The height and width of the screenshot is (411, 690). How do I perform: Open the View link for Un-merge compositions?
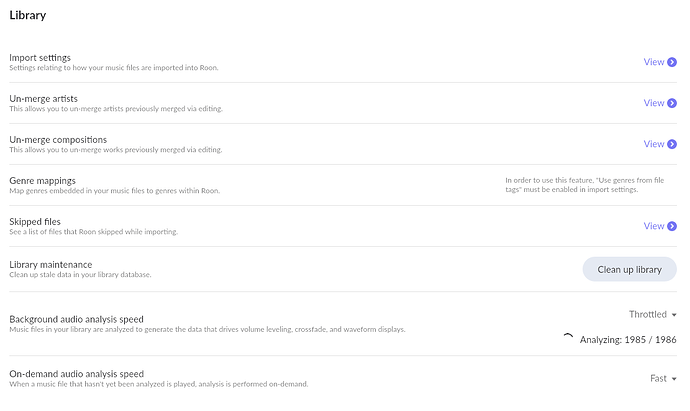click(x=653, y=144)
